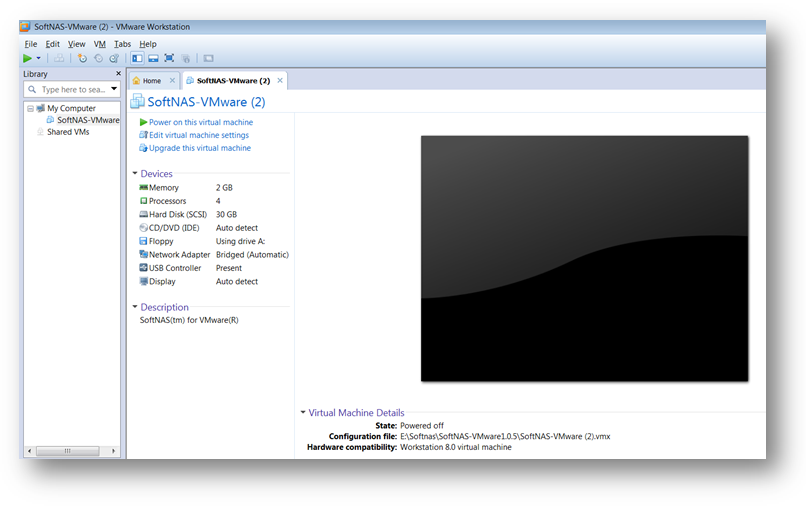This screenshot has height=510, width=806.
Task: Click the VMware Workstation title bar icon
Action: [x=25, y=27]
